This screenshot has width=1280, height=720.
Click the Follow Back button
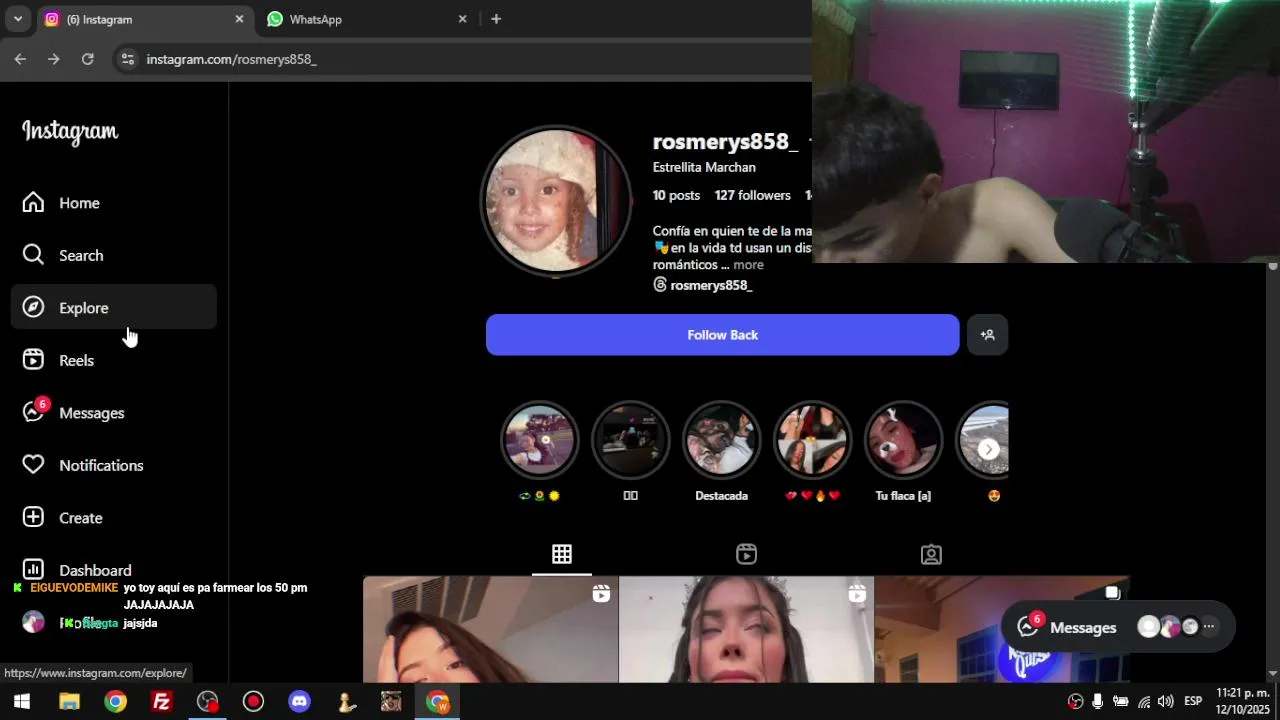pos(722,335)
